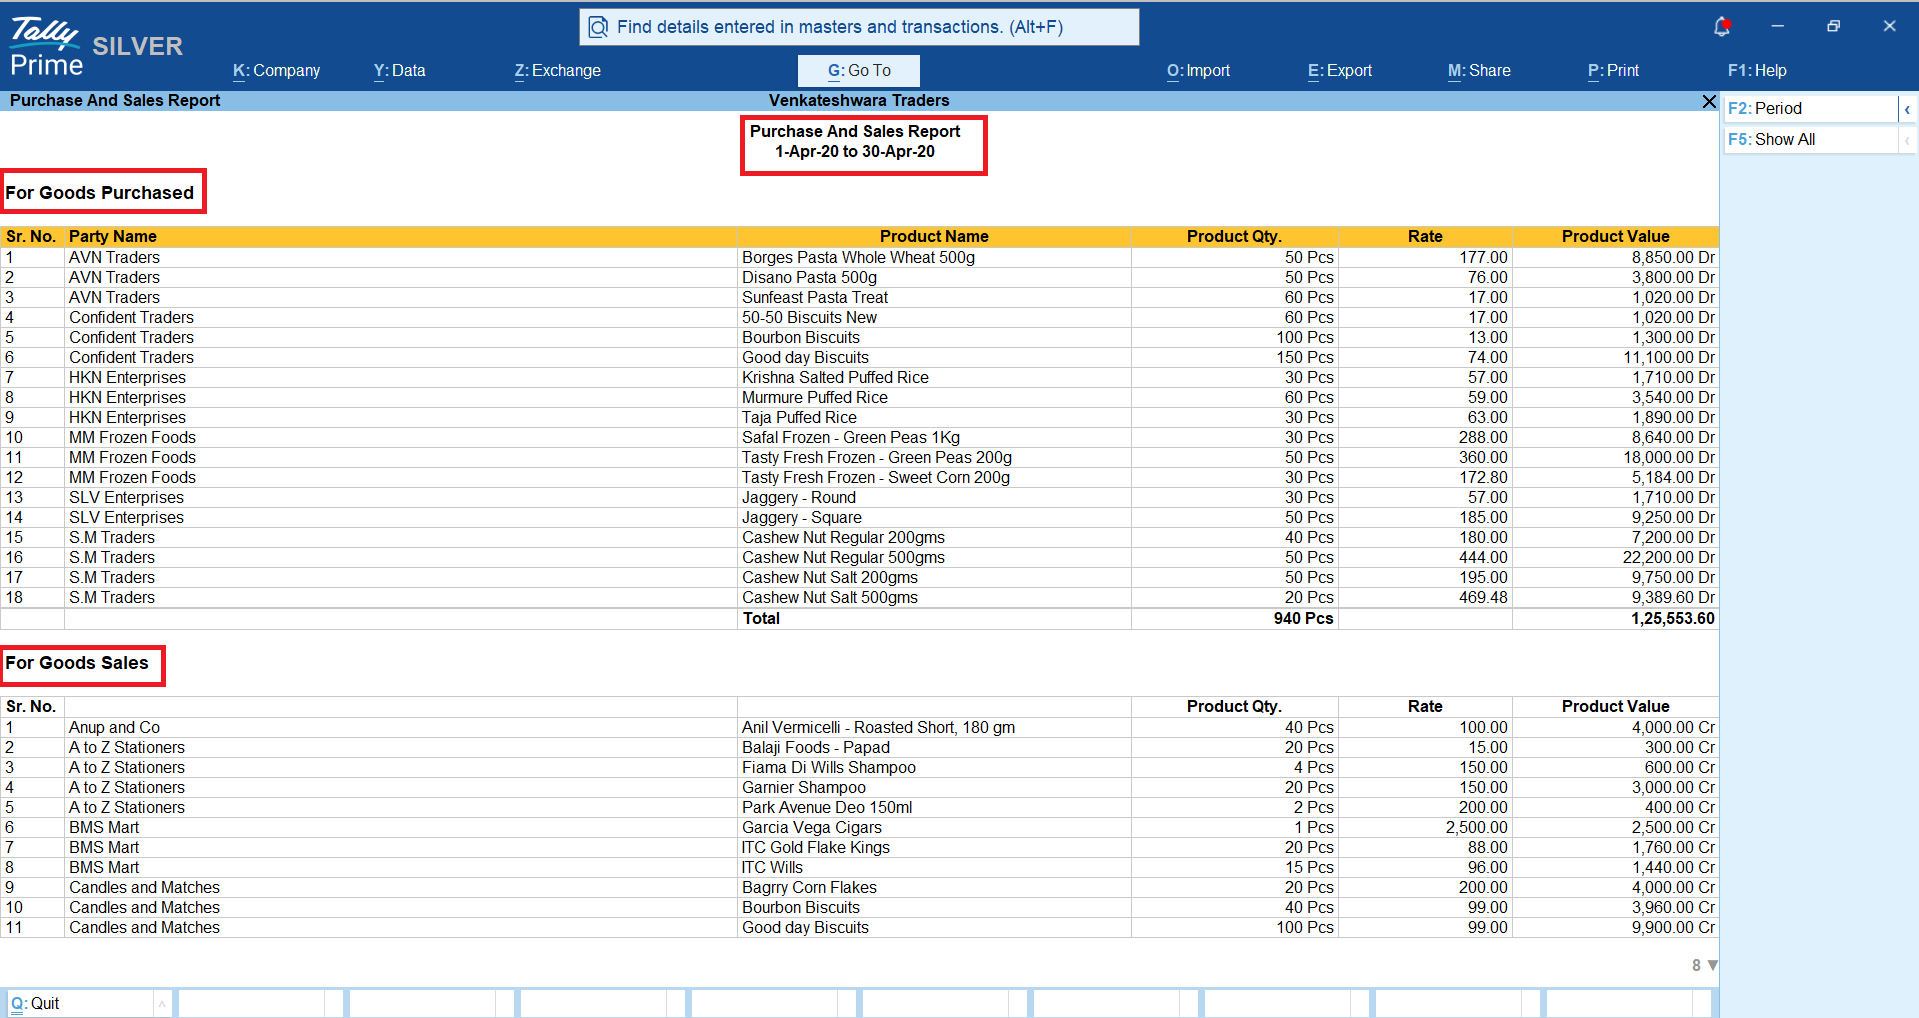Viewport: 1919px width, 1018px height.
Task: Click the Find details search field
Action: pos(859,27)
